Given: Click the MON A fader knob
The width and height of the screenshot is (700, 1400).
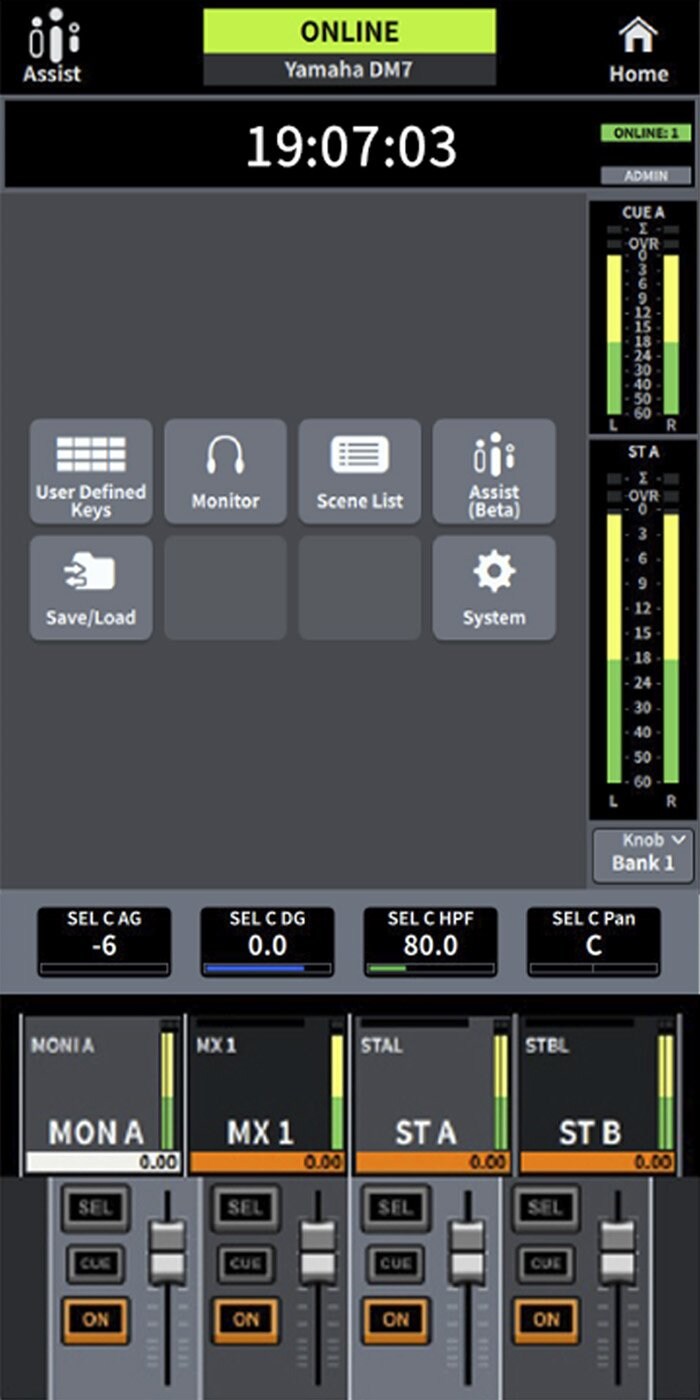Looking at the screenshot, I should pyautogui.click(x=167, y=1251).
